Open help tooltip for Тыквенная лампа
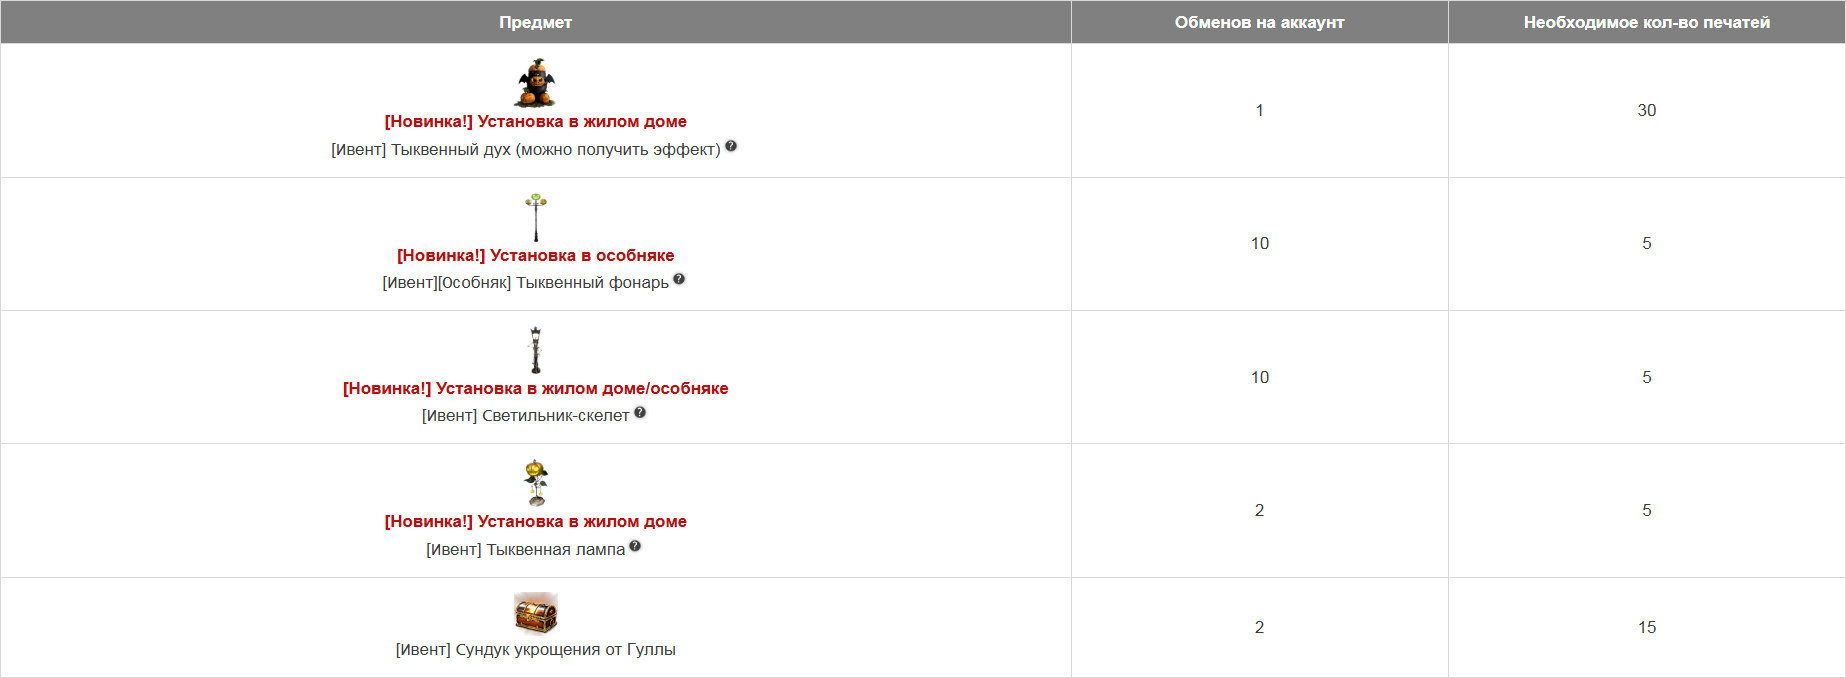This screenshot has height=678, width=1846. click(x=635, y=546)
